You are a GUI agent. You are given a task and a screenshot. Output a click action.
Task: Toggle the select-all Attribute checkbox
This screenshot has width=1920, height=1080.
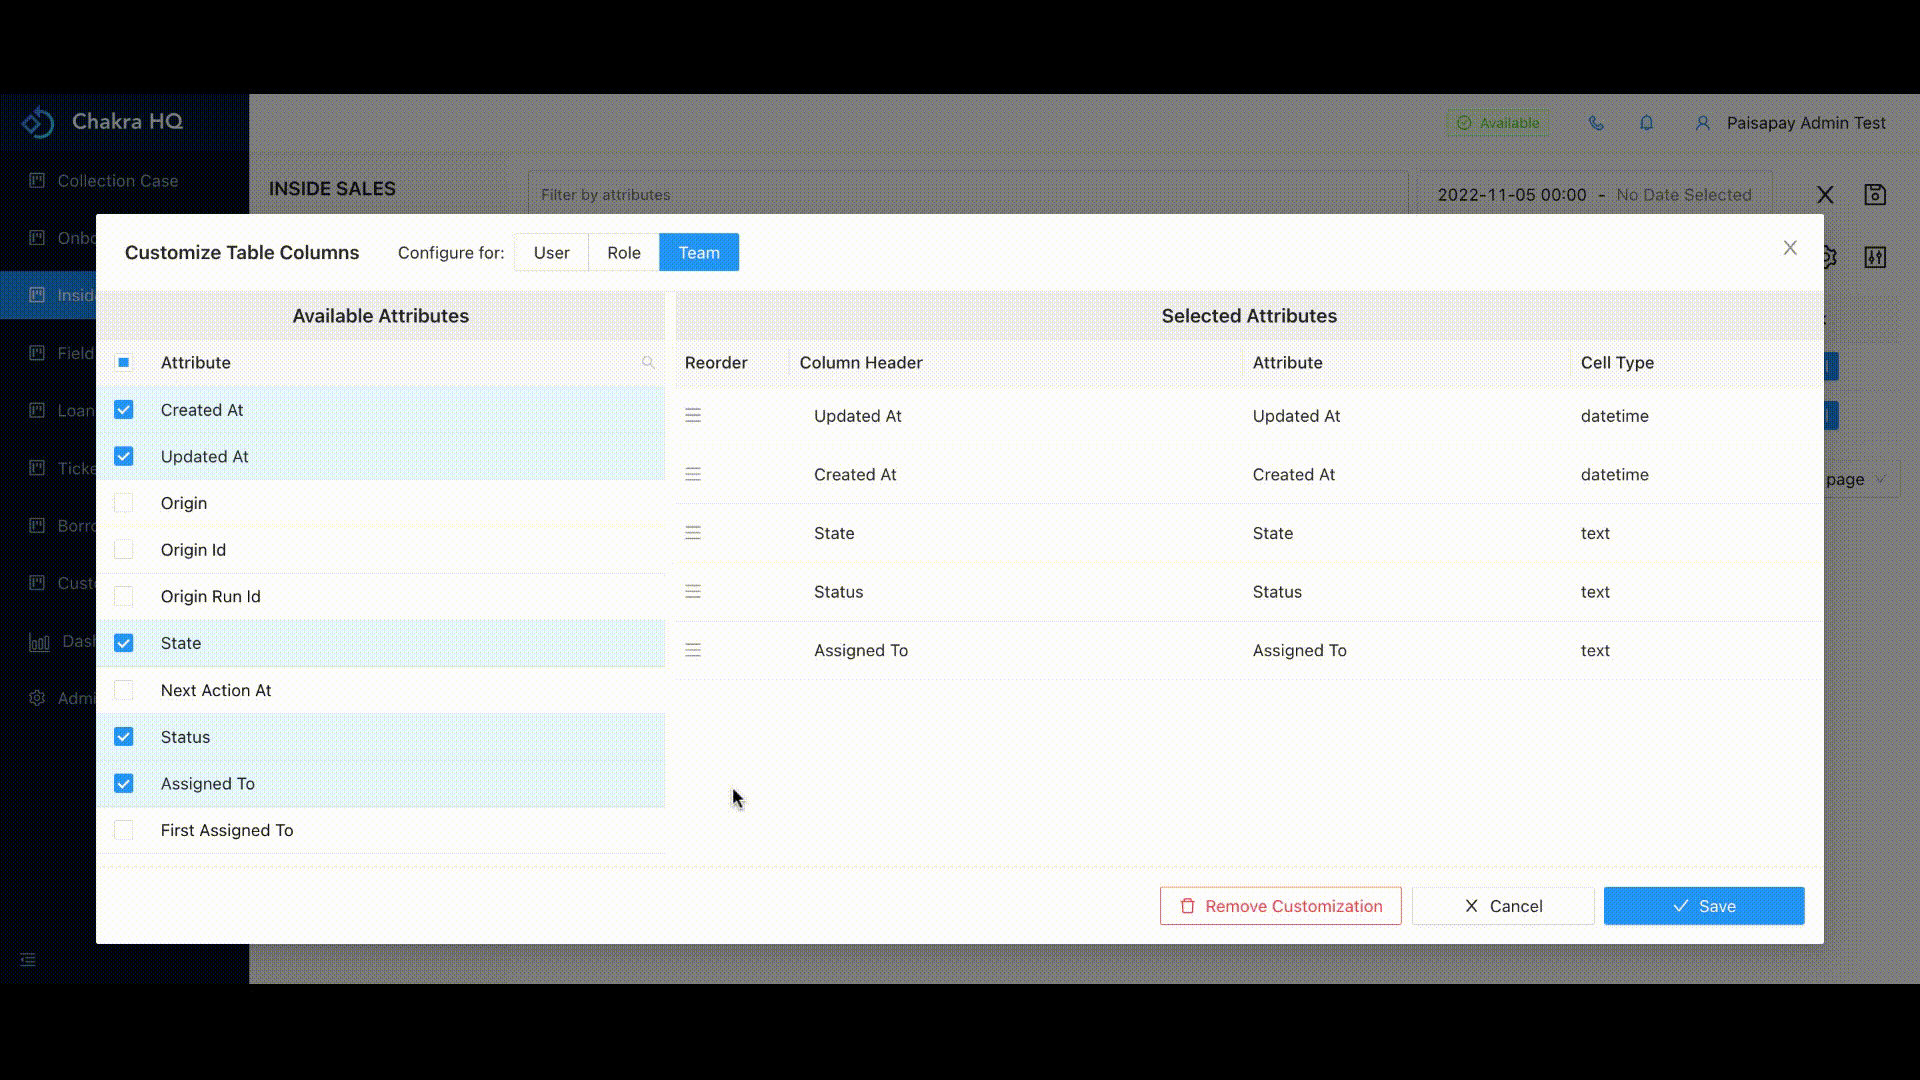click(x=124, y=363)
